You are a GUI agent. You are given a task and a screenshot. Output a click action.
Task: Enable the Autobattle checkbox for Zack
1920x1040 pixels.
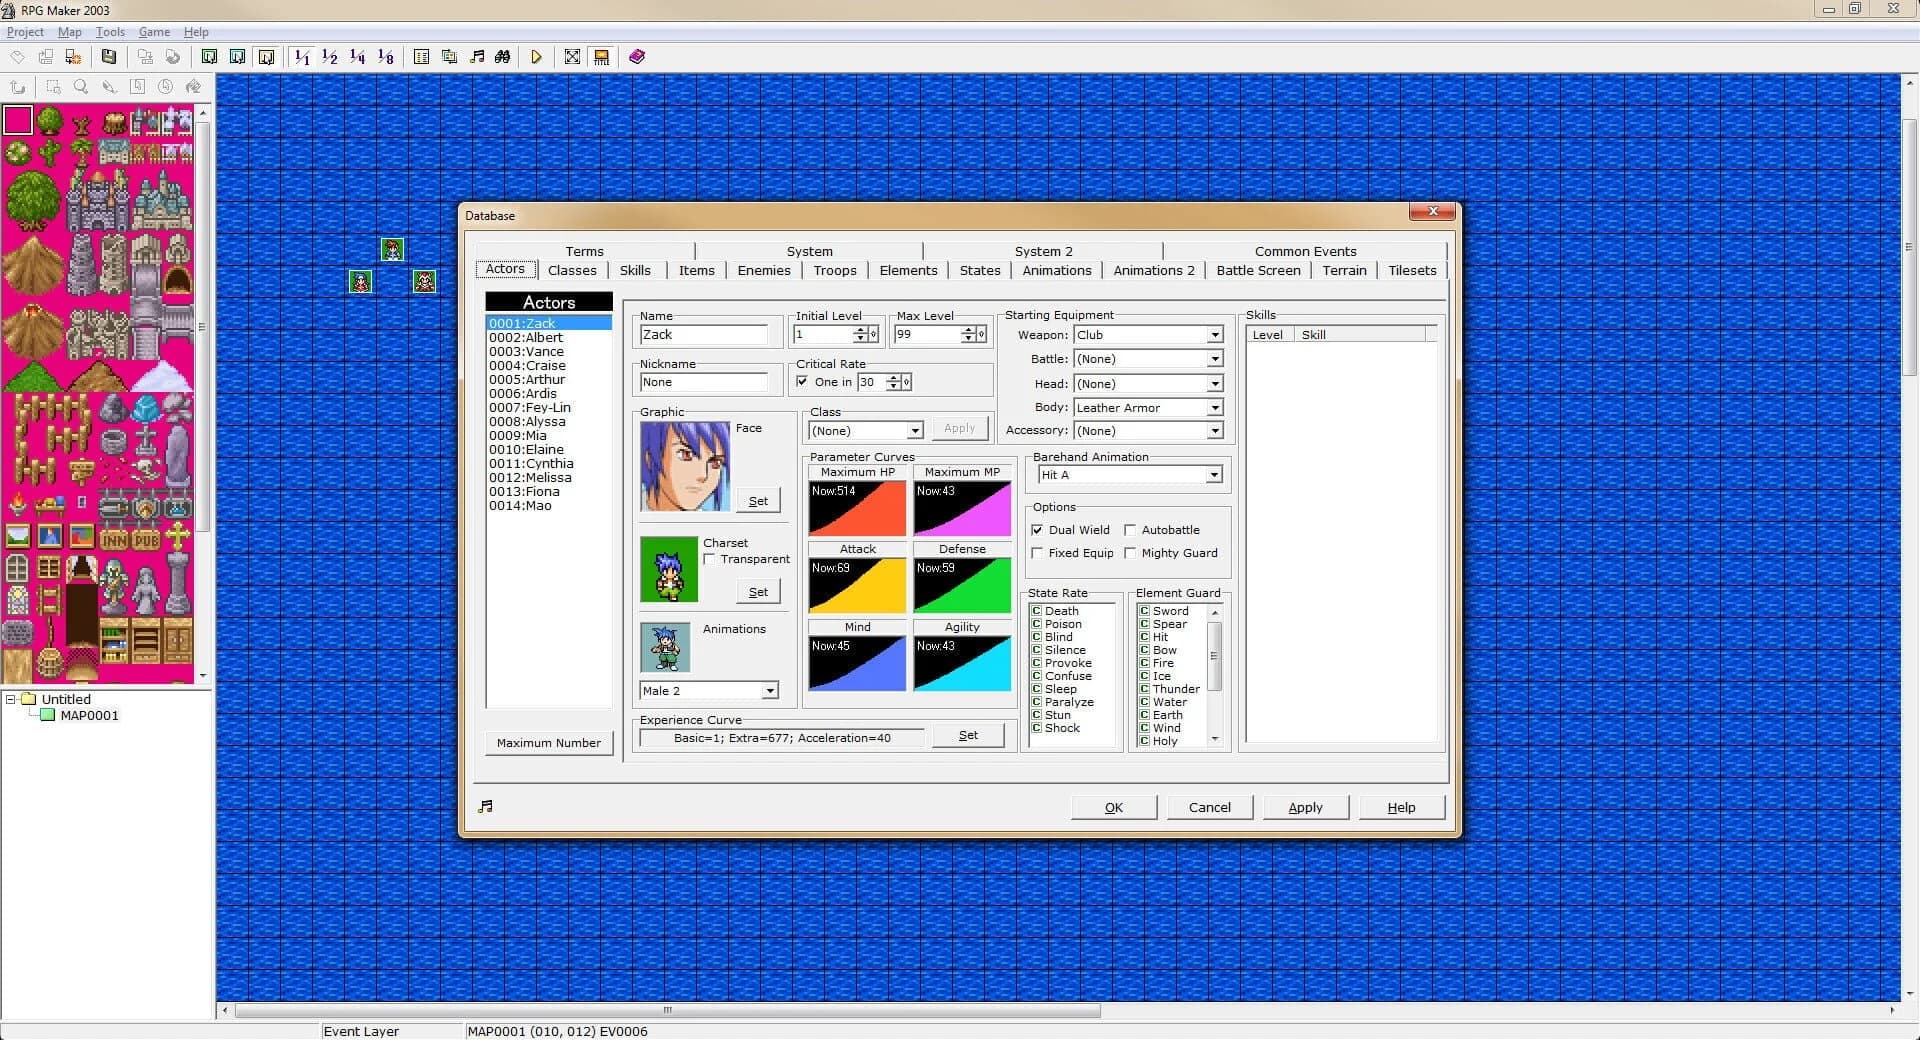click(1130, 529)
